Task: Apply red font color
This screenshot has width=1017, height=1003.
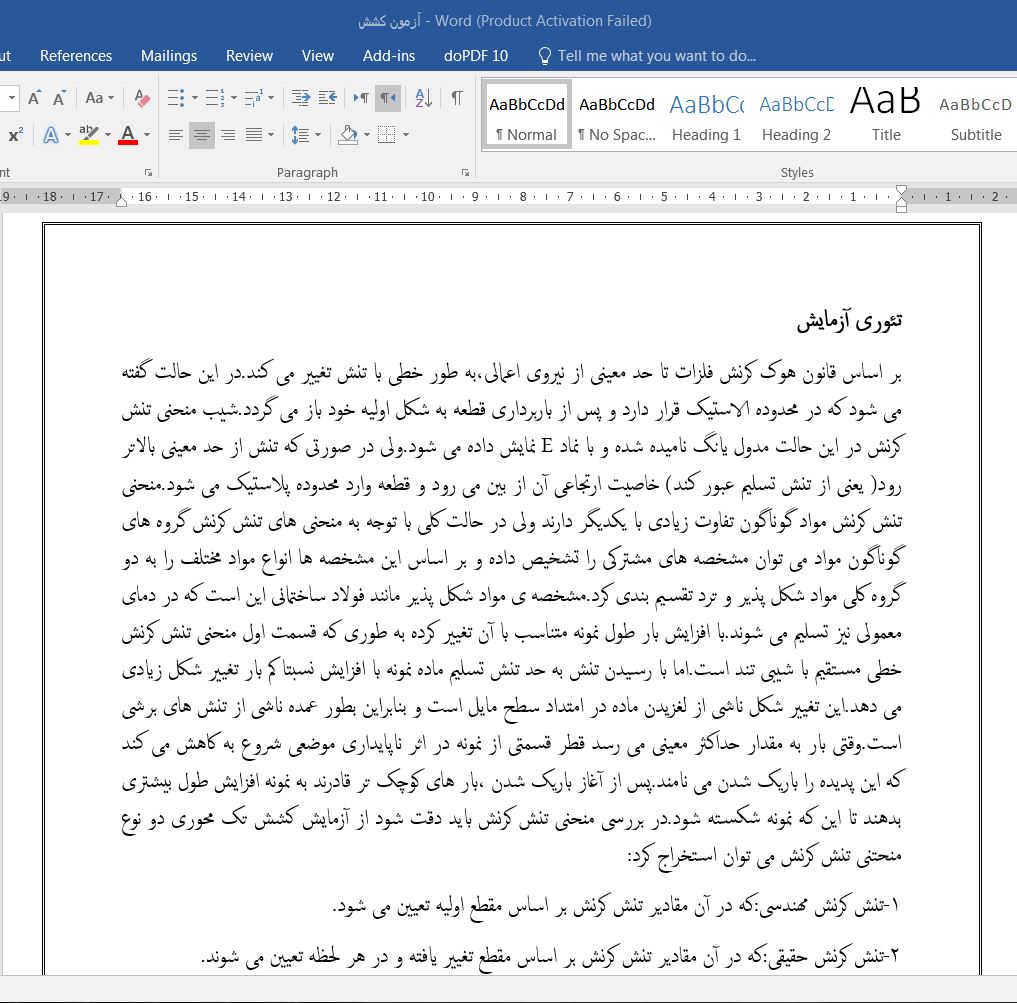Action: pyautogui.click(x=128, y=135)
